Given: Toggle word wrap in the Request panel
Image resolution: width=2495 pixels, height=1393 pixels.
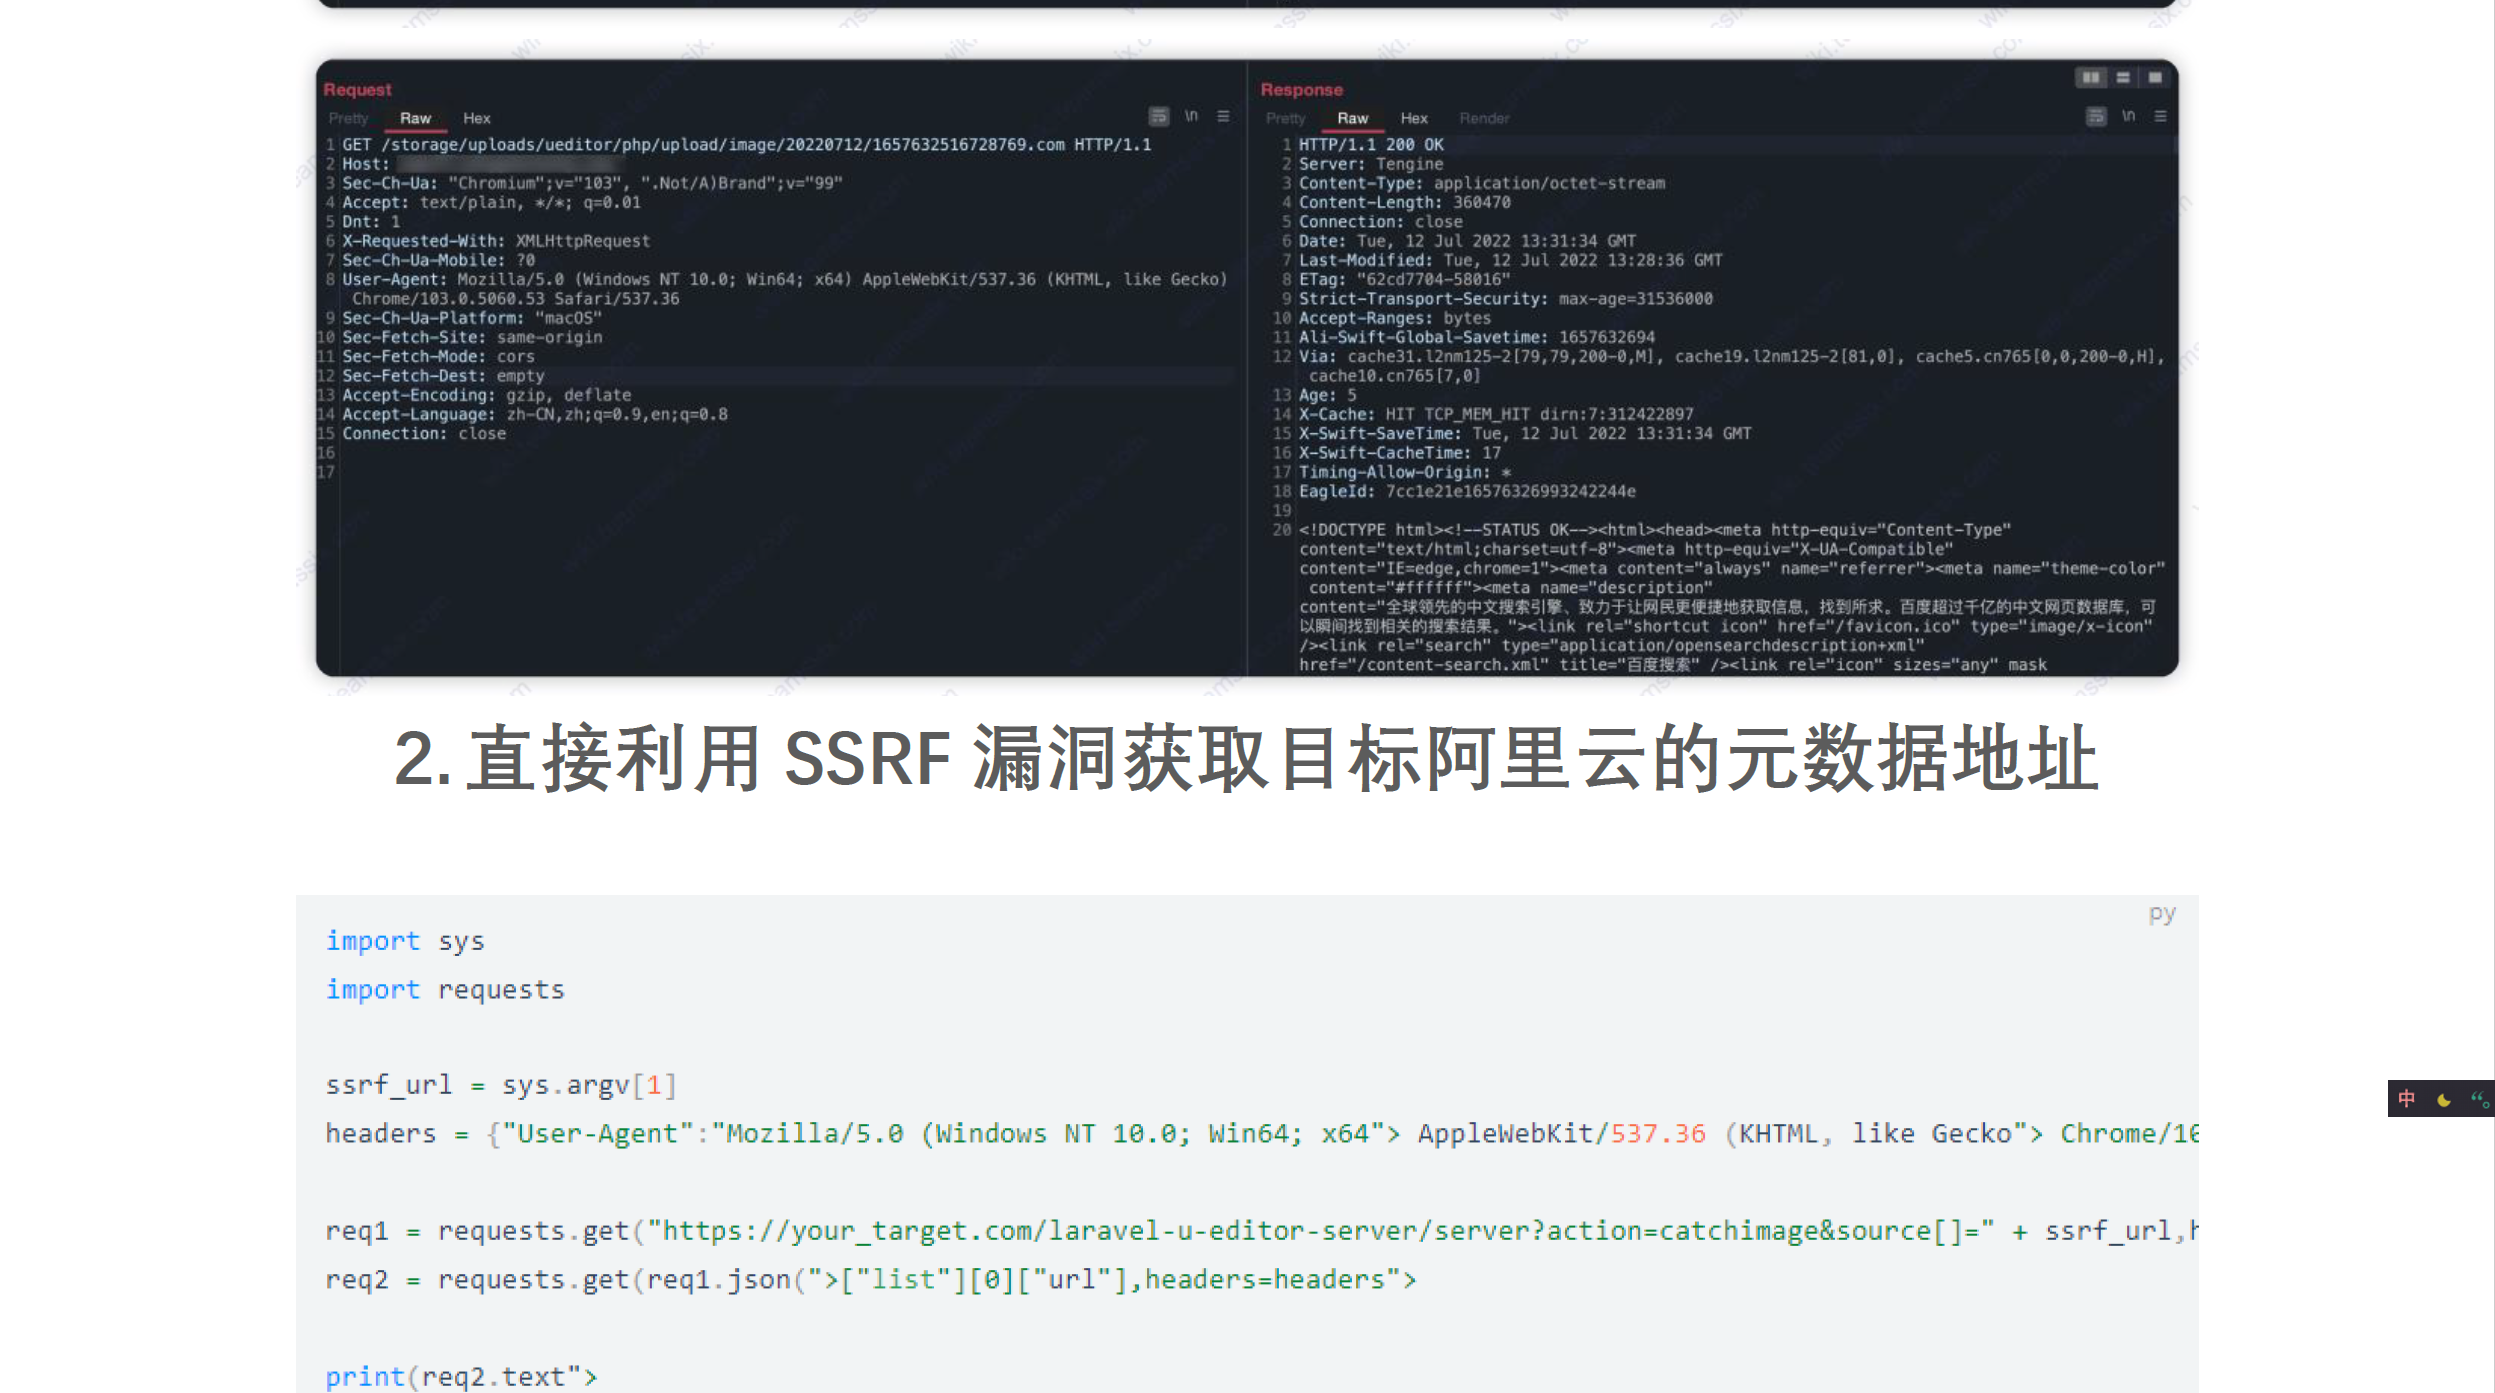Looking at the screenshot, I should (1158, 117).
